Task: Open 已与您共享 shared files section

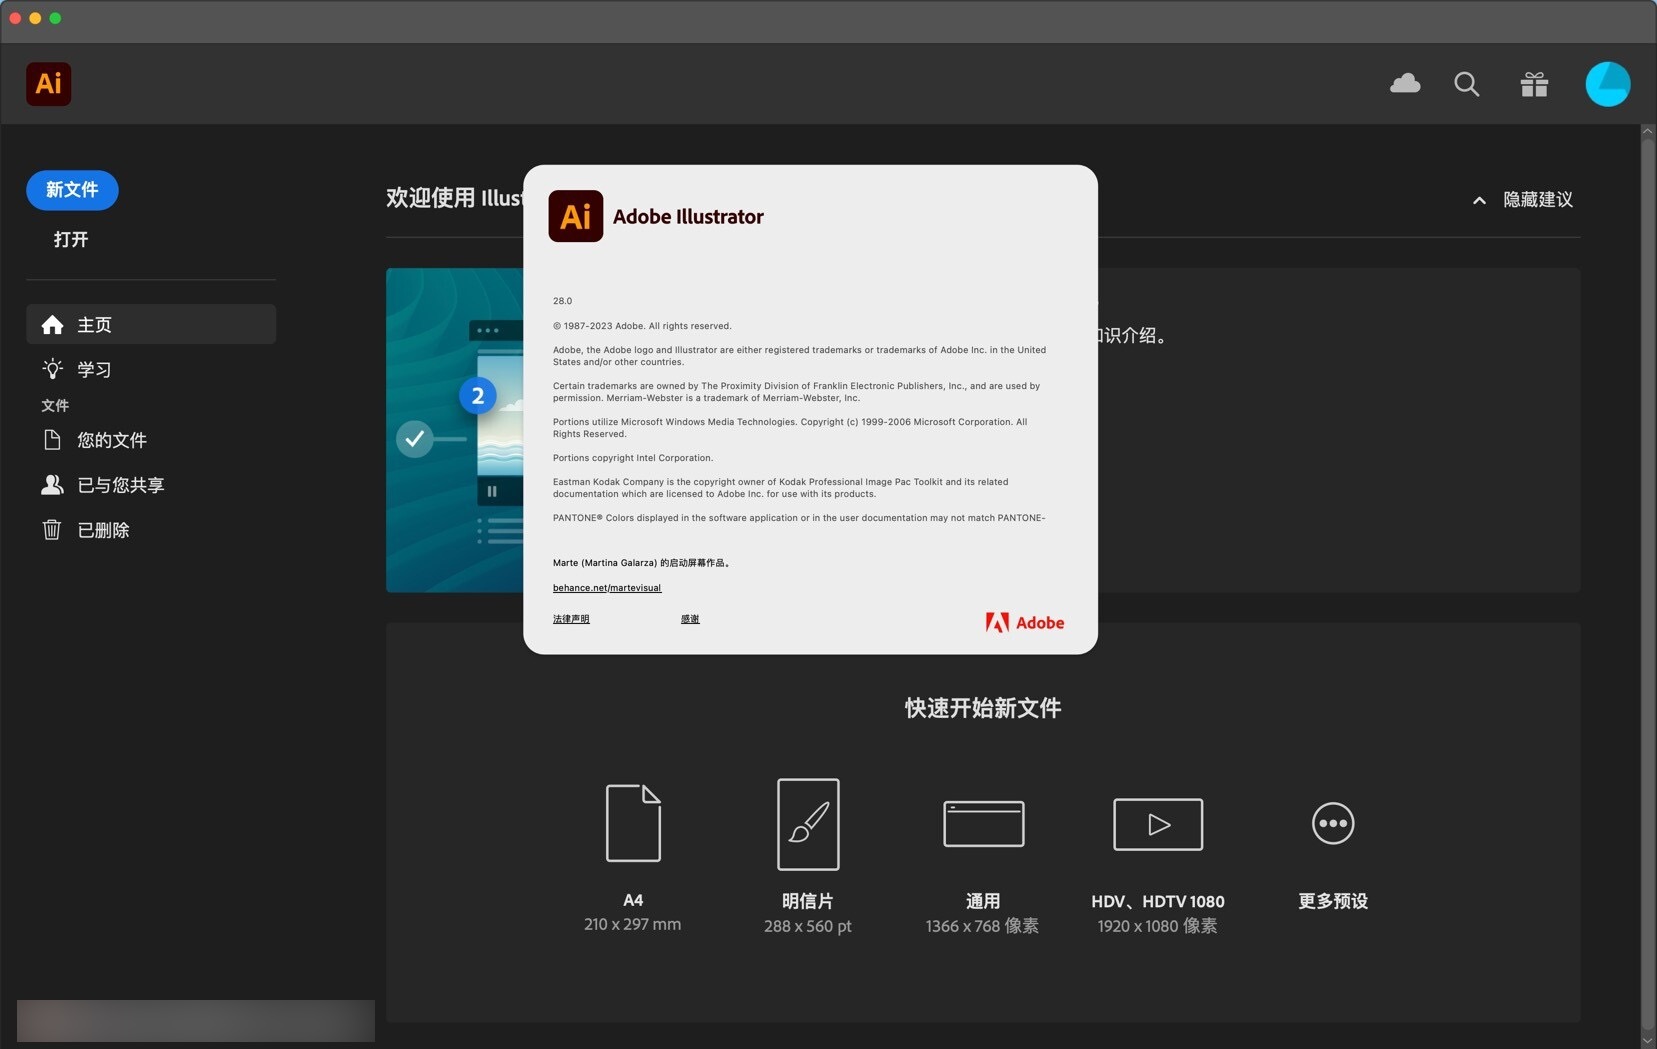Action: 151,485
